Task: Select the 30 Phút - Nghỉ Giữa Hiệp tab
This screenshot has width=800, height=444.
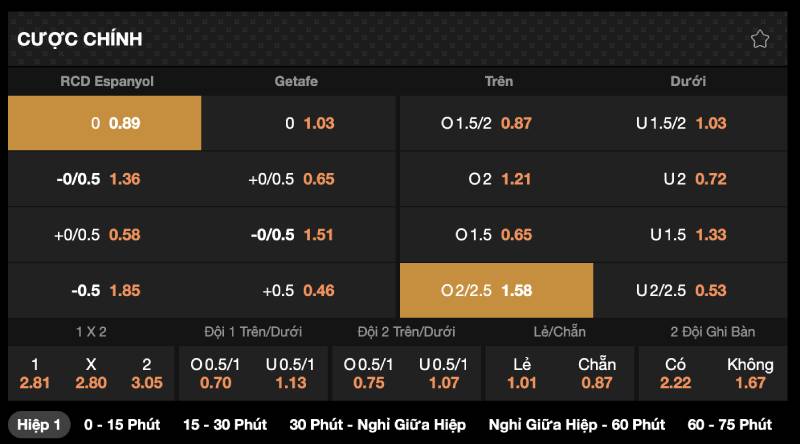Action: 378,425
